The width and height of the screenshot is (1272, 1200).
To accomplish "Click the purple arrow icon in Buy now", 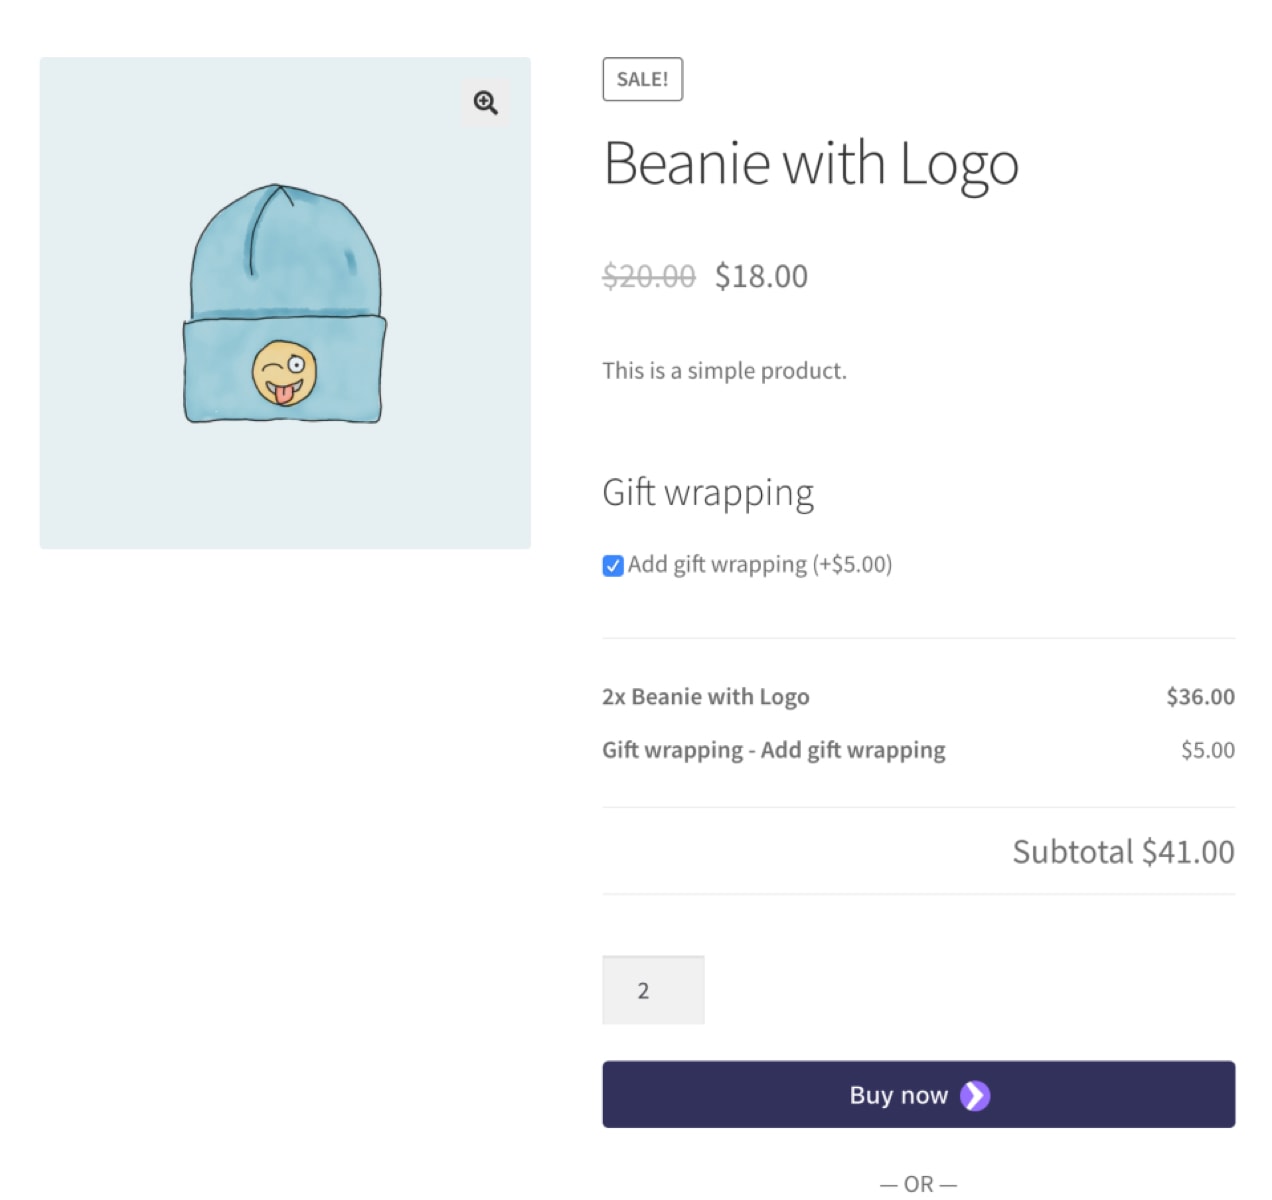I will coord(975,1096).
